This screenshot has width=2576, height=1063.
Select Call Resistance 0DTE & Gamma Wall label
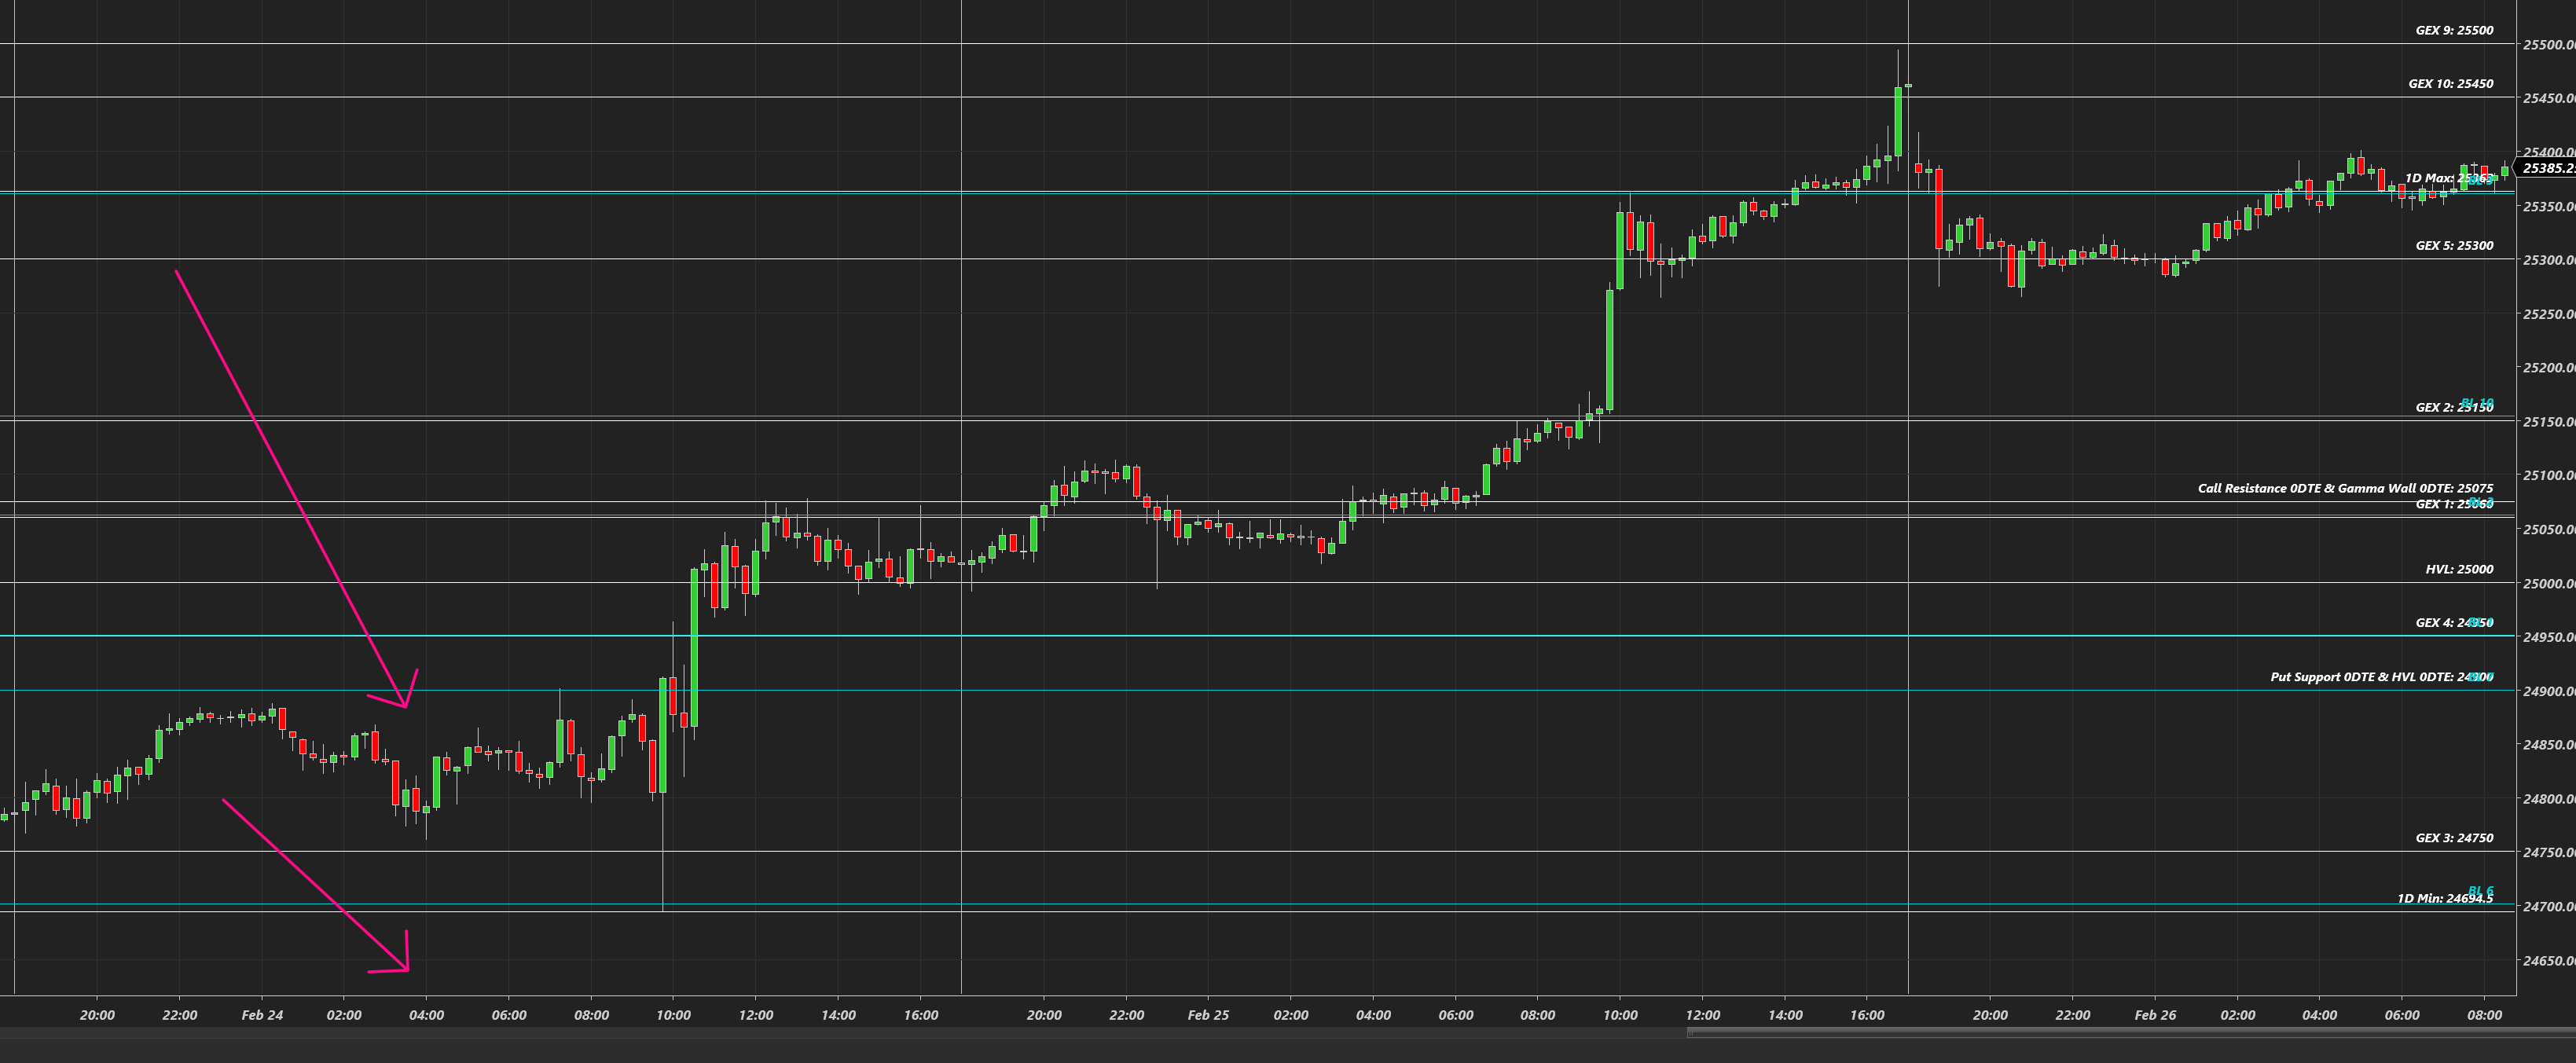click(x=2344, y=488)
